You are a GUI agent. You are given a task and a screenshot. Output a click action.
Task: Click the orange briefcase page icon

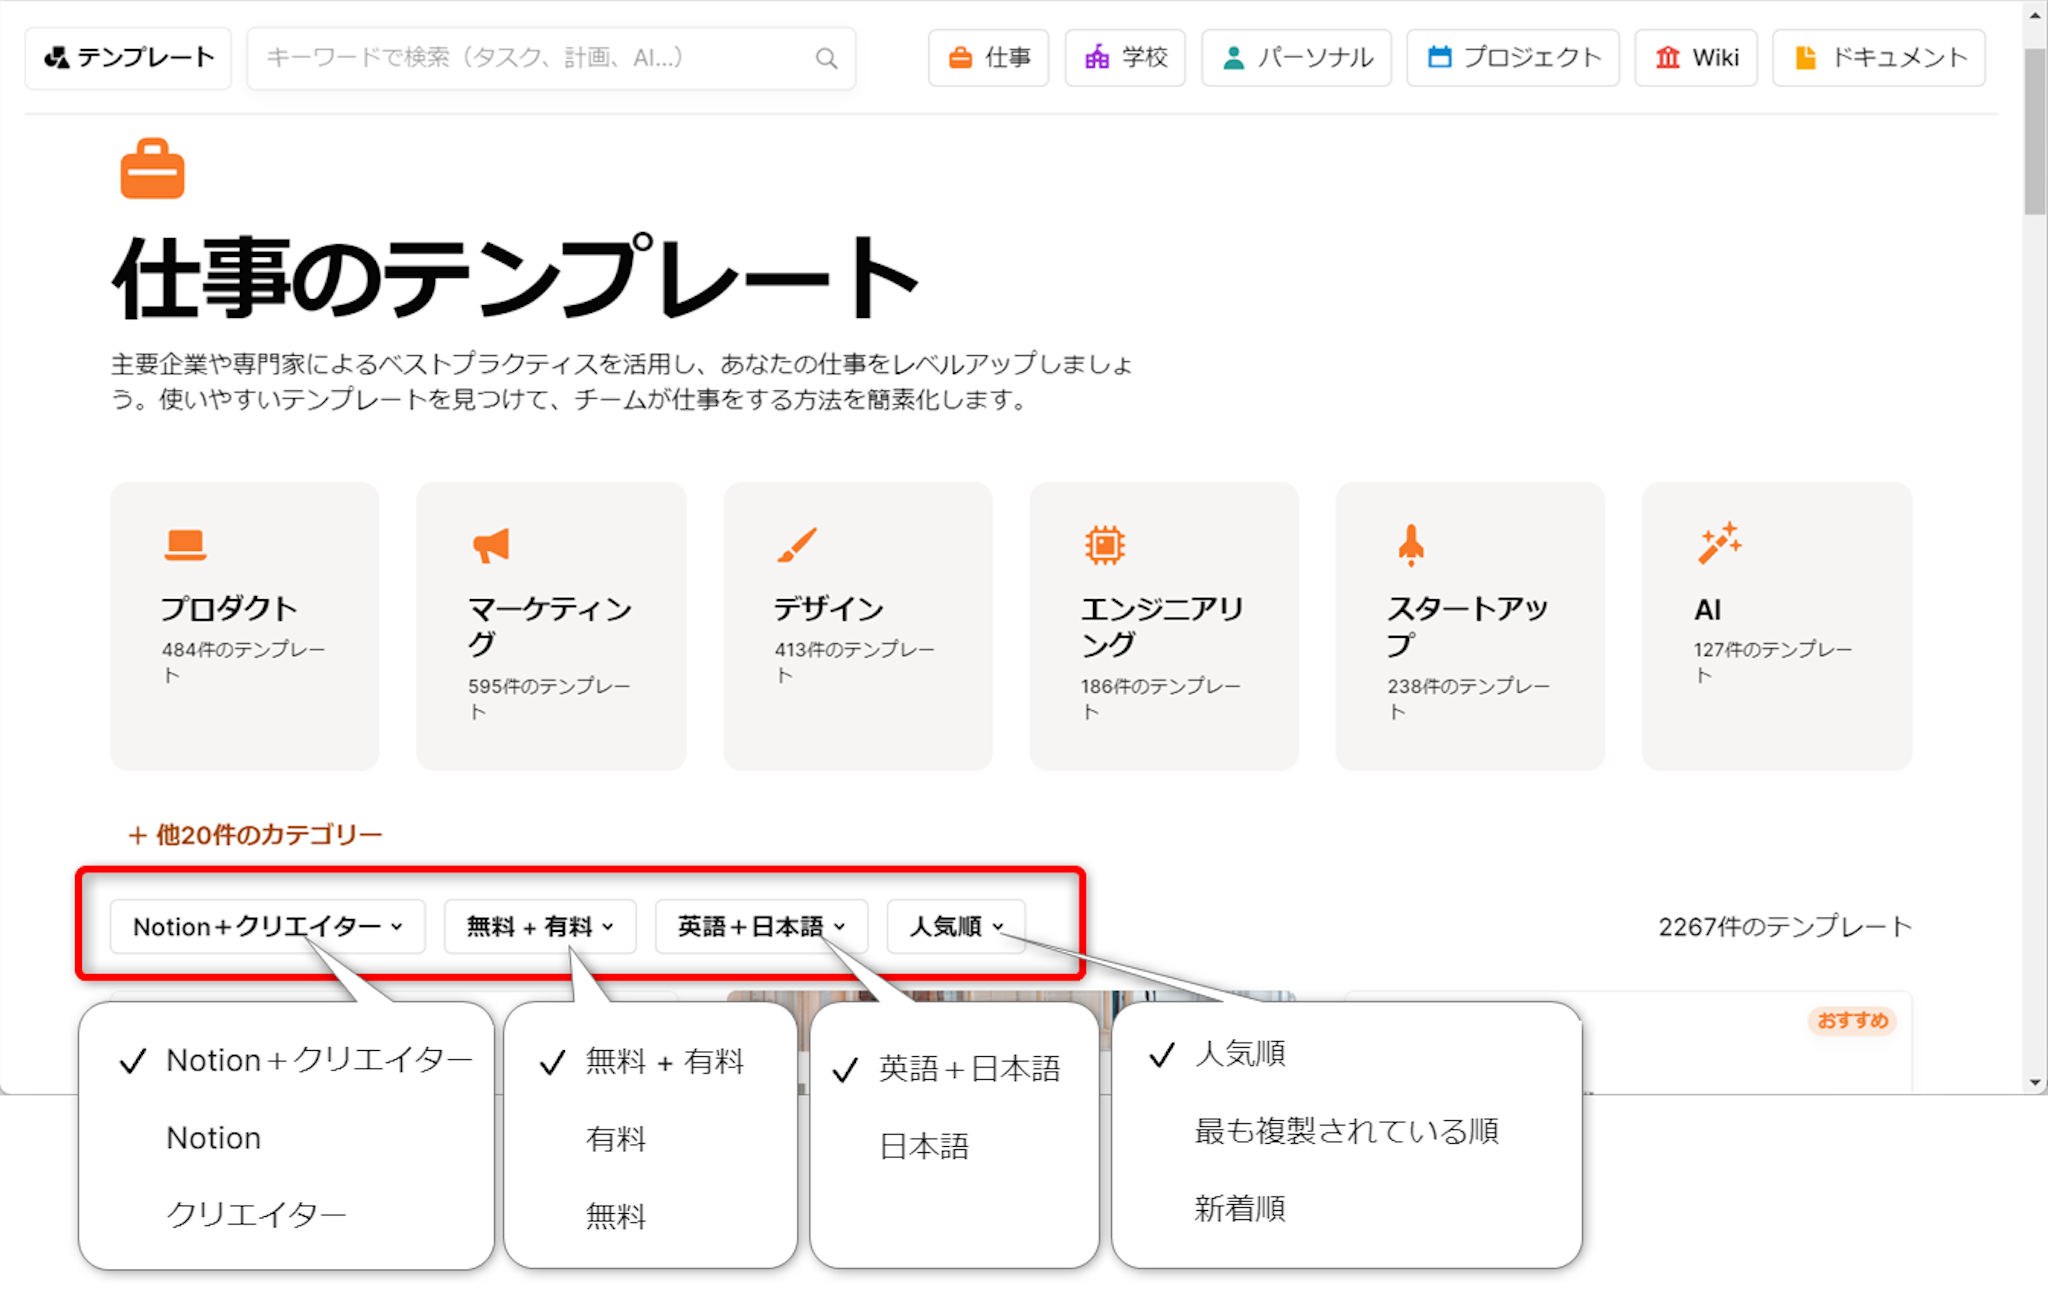click(x=152, y=169)
